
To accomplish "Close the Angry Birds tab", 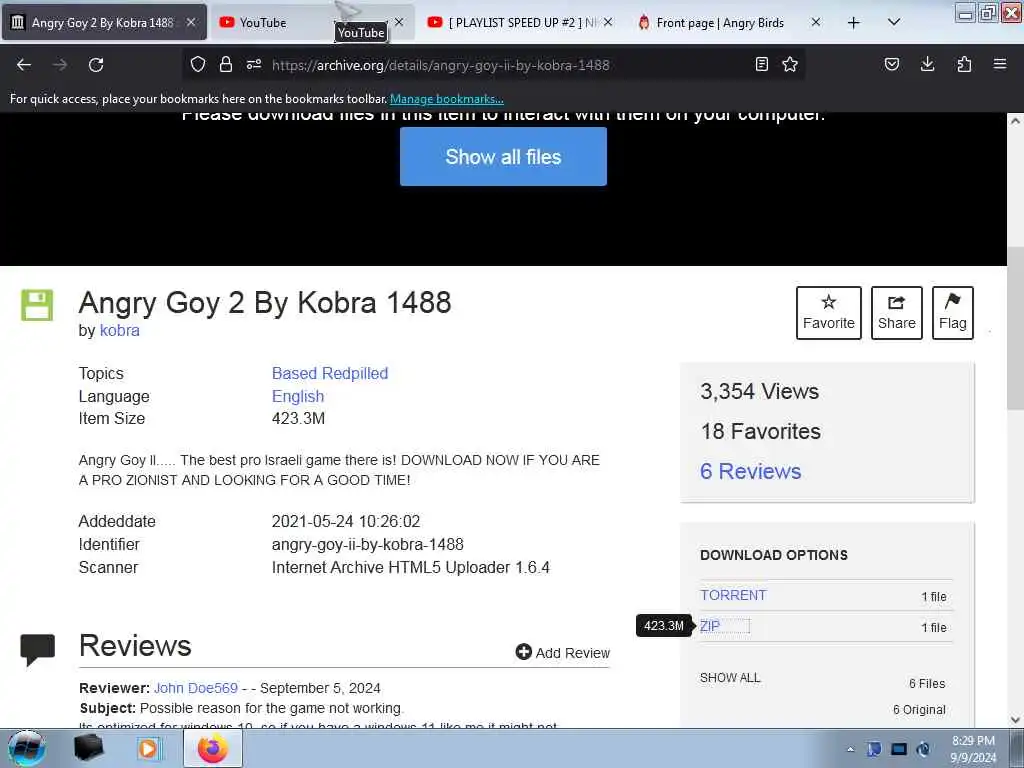I will [x=816, y=22].
